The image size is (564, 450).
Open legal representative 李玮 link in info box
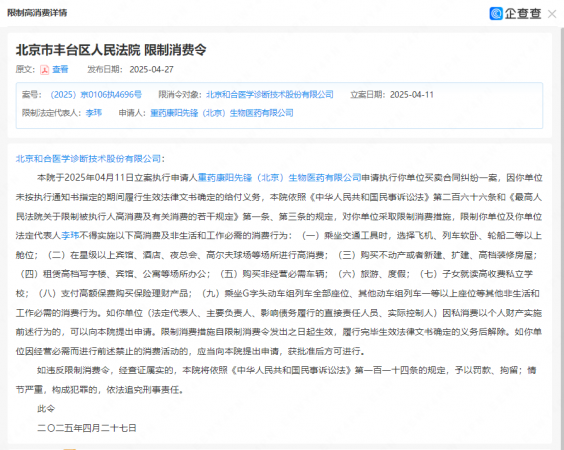[x=94, y=113]
